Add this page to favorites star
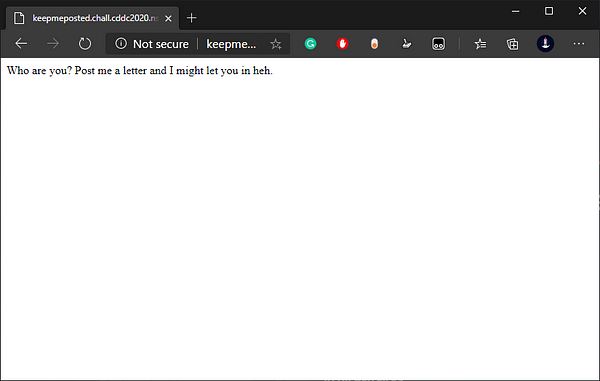The height and width of the screenshot is (381, 600). pyautogui.click(x=276, y=44)
